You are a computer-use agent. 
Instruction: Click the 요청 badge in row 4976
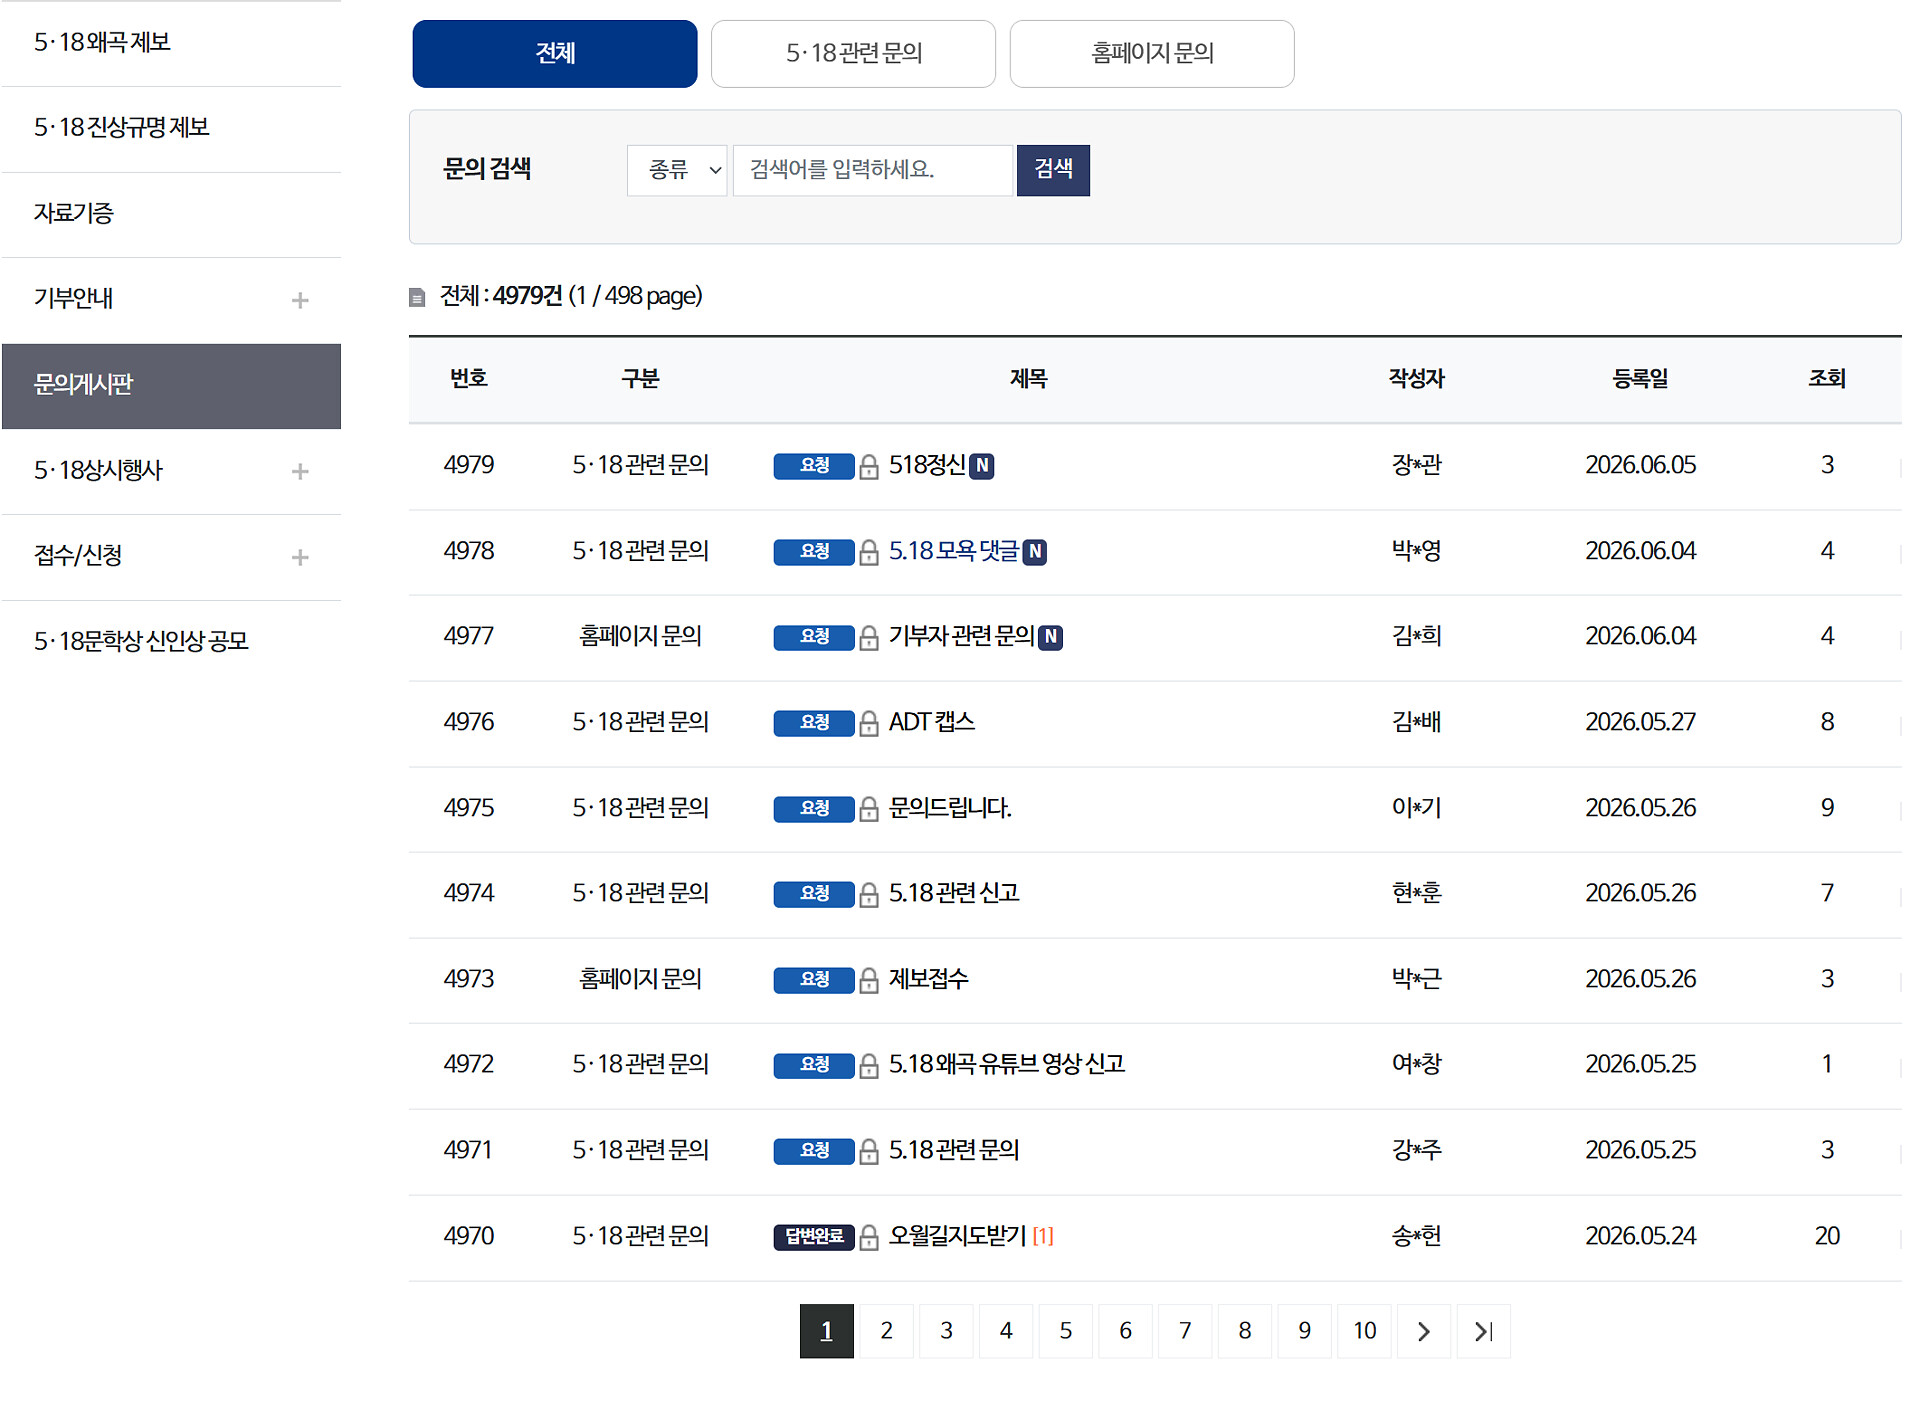coord(814,723)
